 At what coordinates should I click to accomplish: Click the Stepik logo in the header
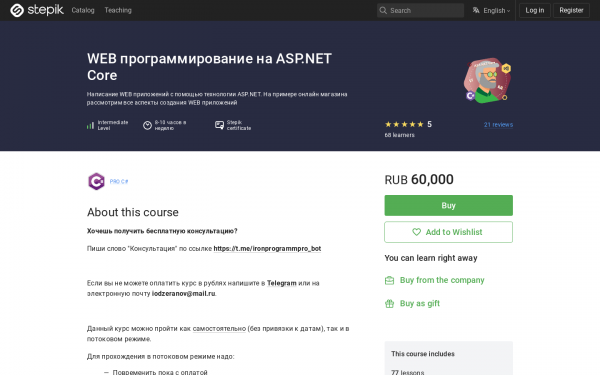point(37,10)
